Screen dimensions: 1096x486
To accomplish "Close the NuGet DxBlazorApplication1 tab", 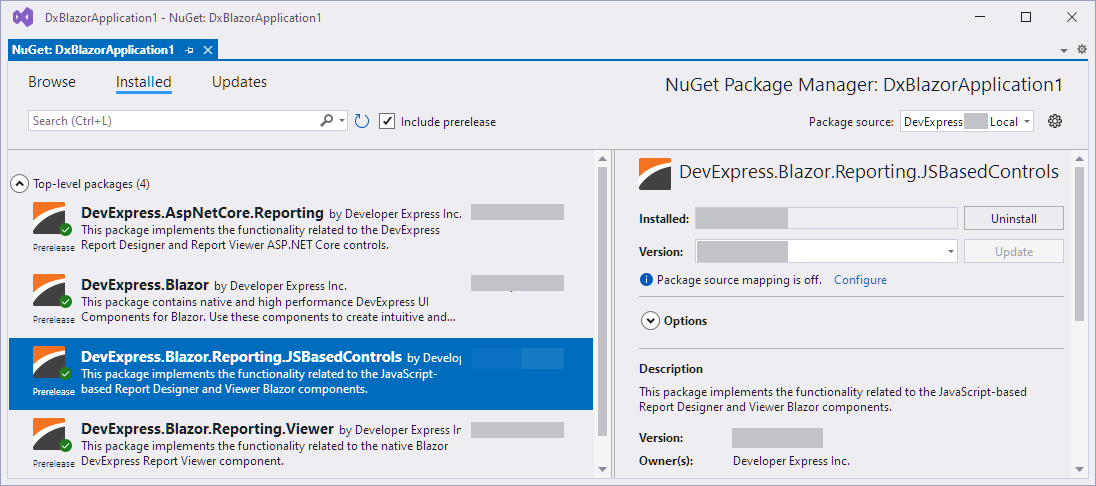I will click(208, 50).
